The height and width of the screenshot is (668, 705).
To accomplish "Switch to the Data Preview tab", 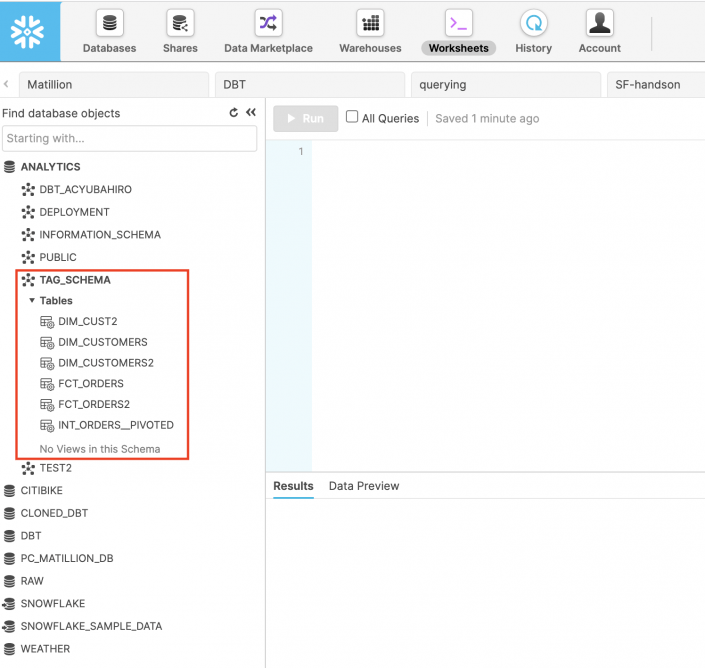I will pos(364,486).
